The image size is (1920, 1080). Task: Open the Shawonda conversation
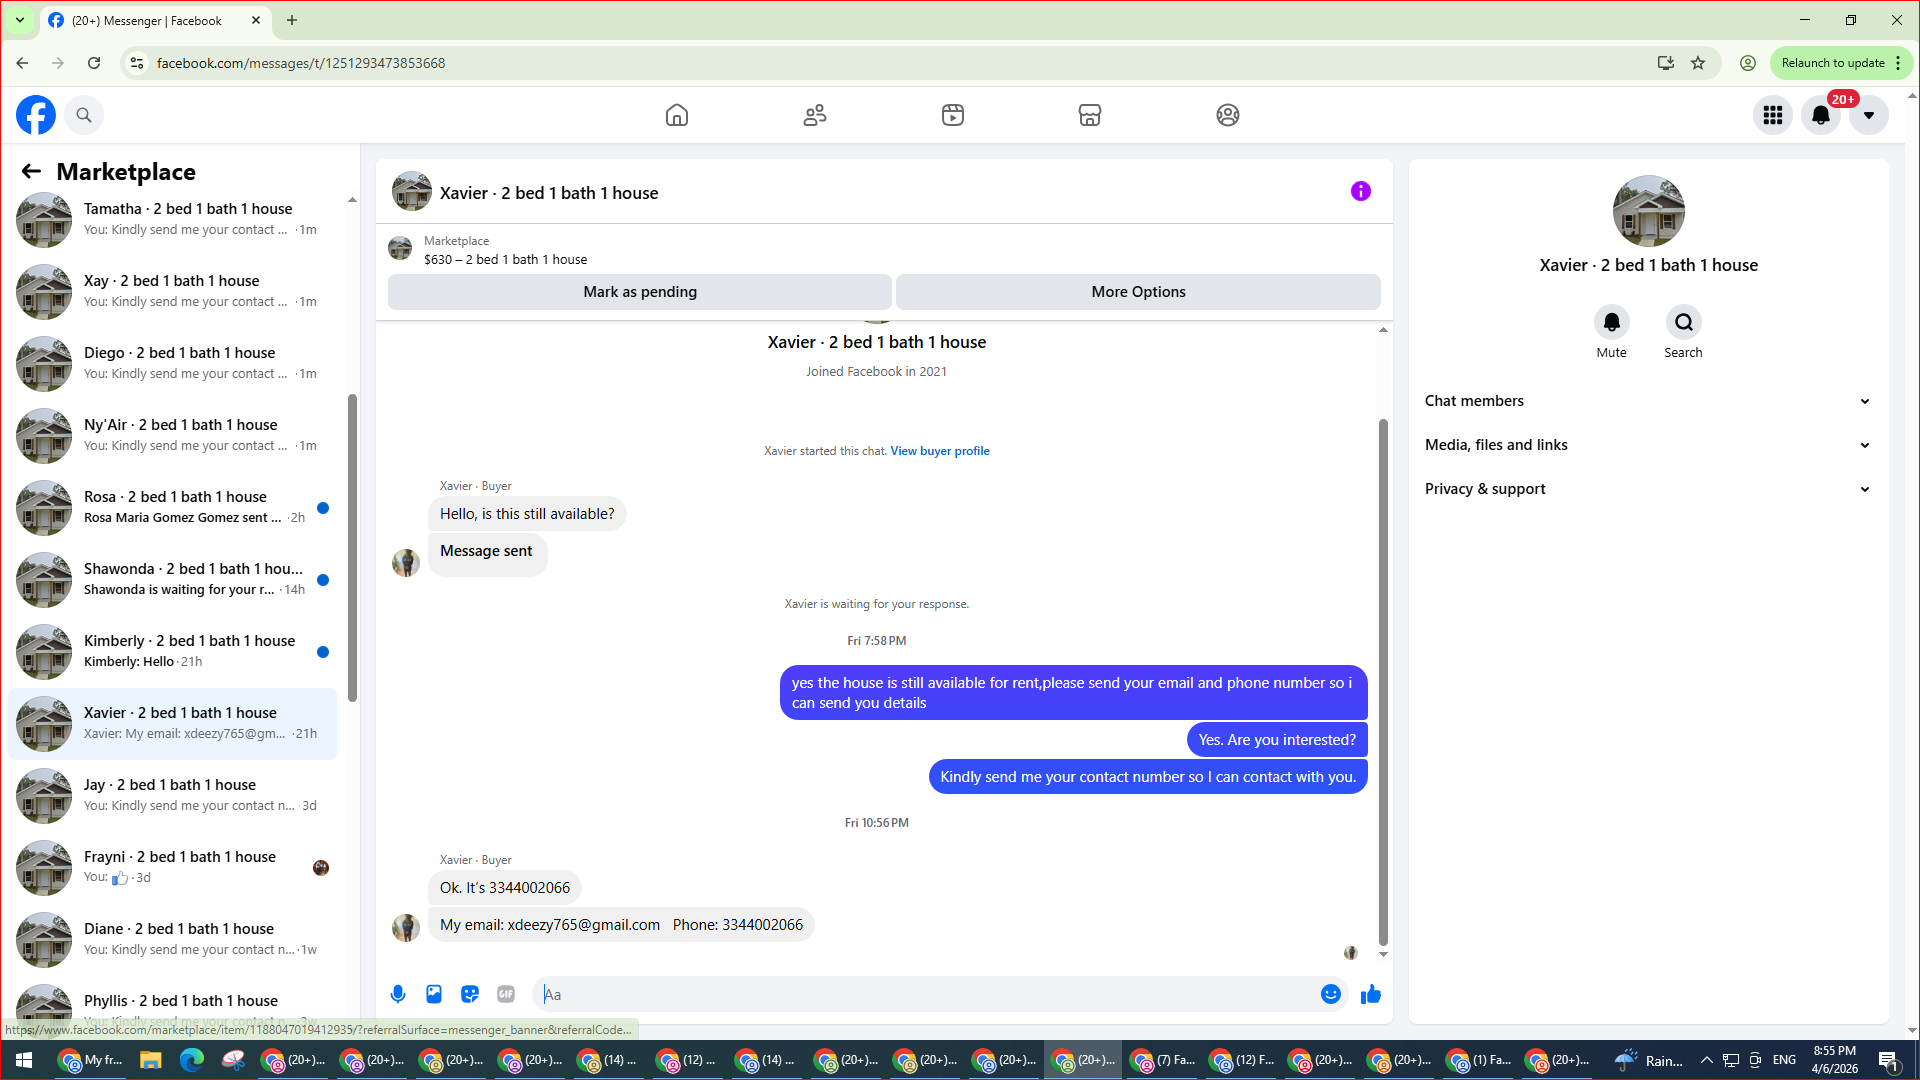(173, 579)
